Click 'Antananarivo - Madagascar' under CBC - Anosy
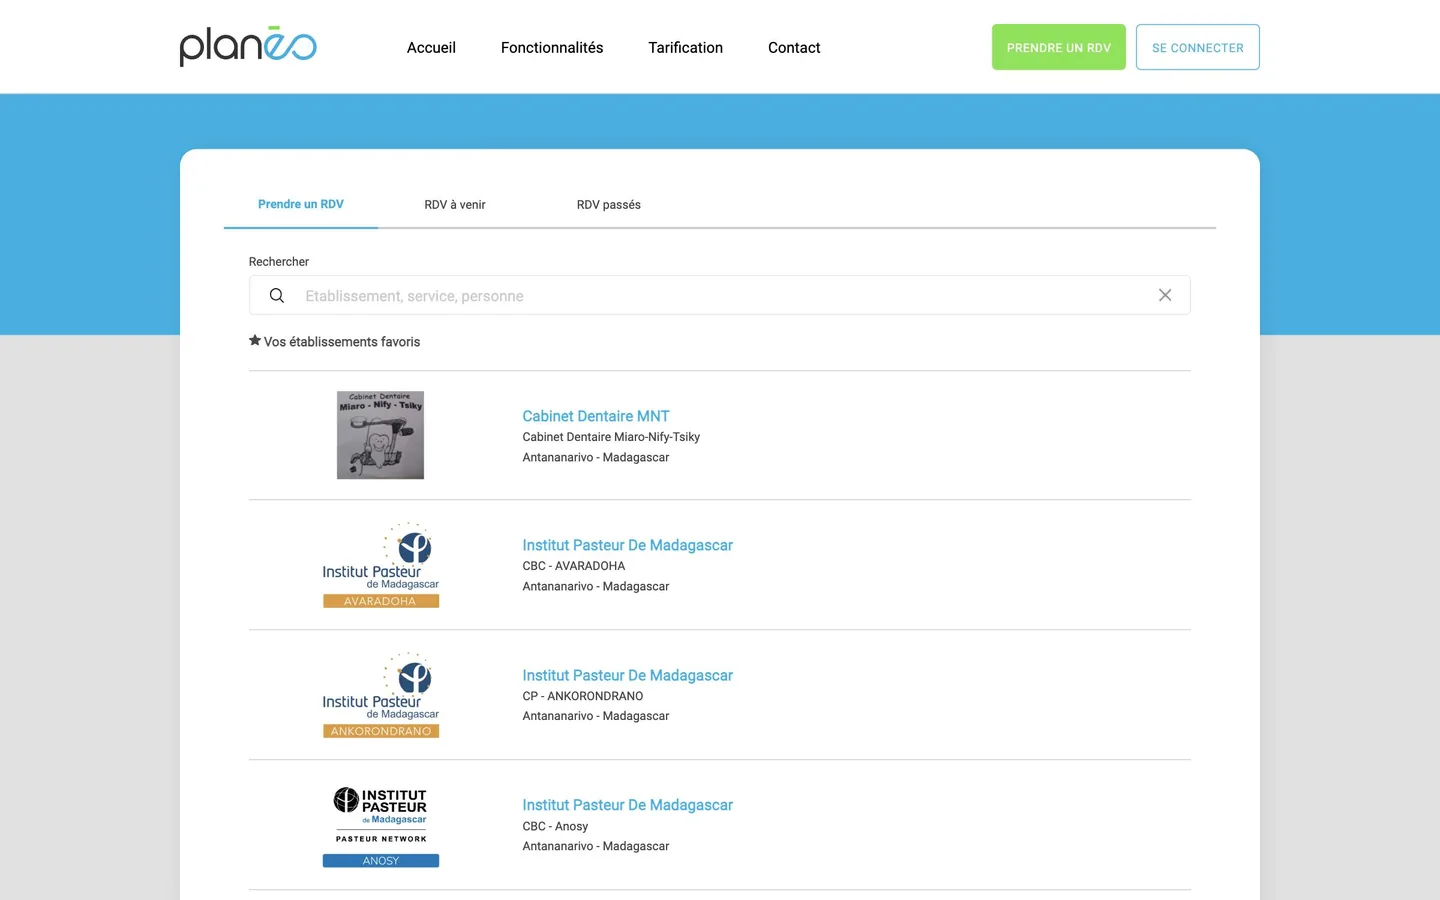Viewport: 1440px width, 900px height. [596, 846]
